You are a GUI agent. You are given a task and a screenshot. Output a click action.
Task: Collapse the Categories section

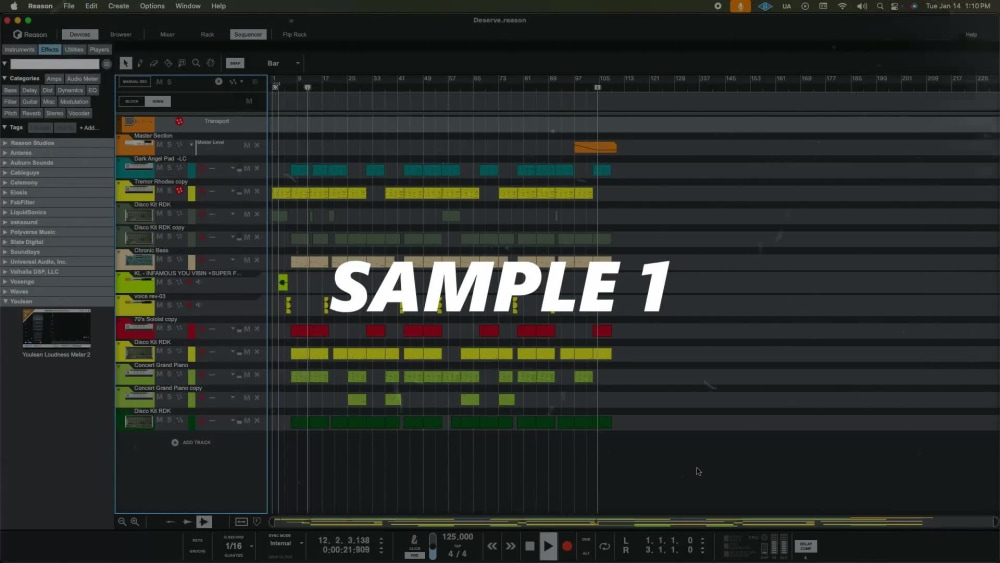(5, 78)
